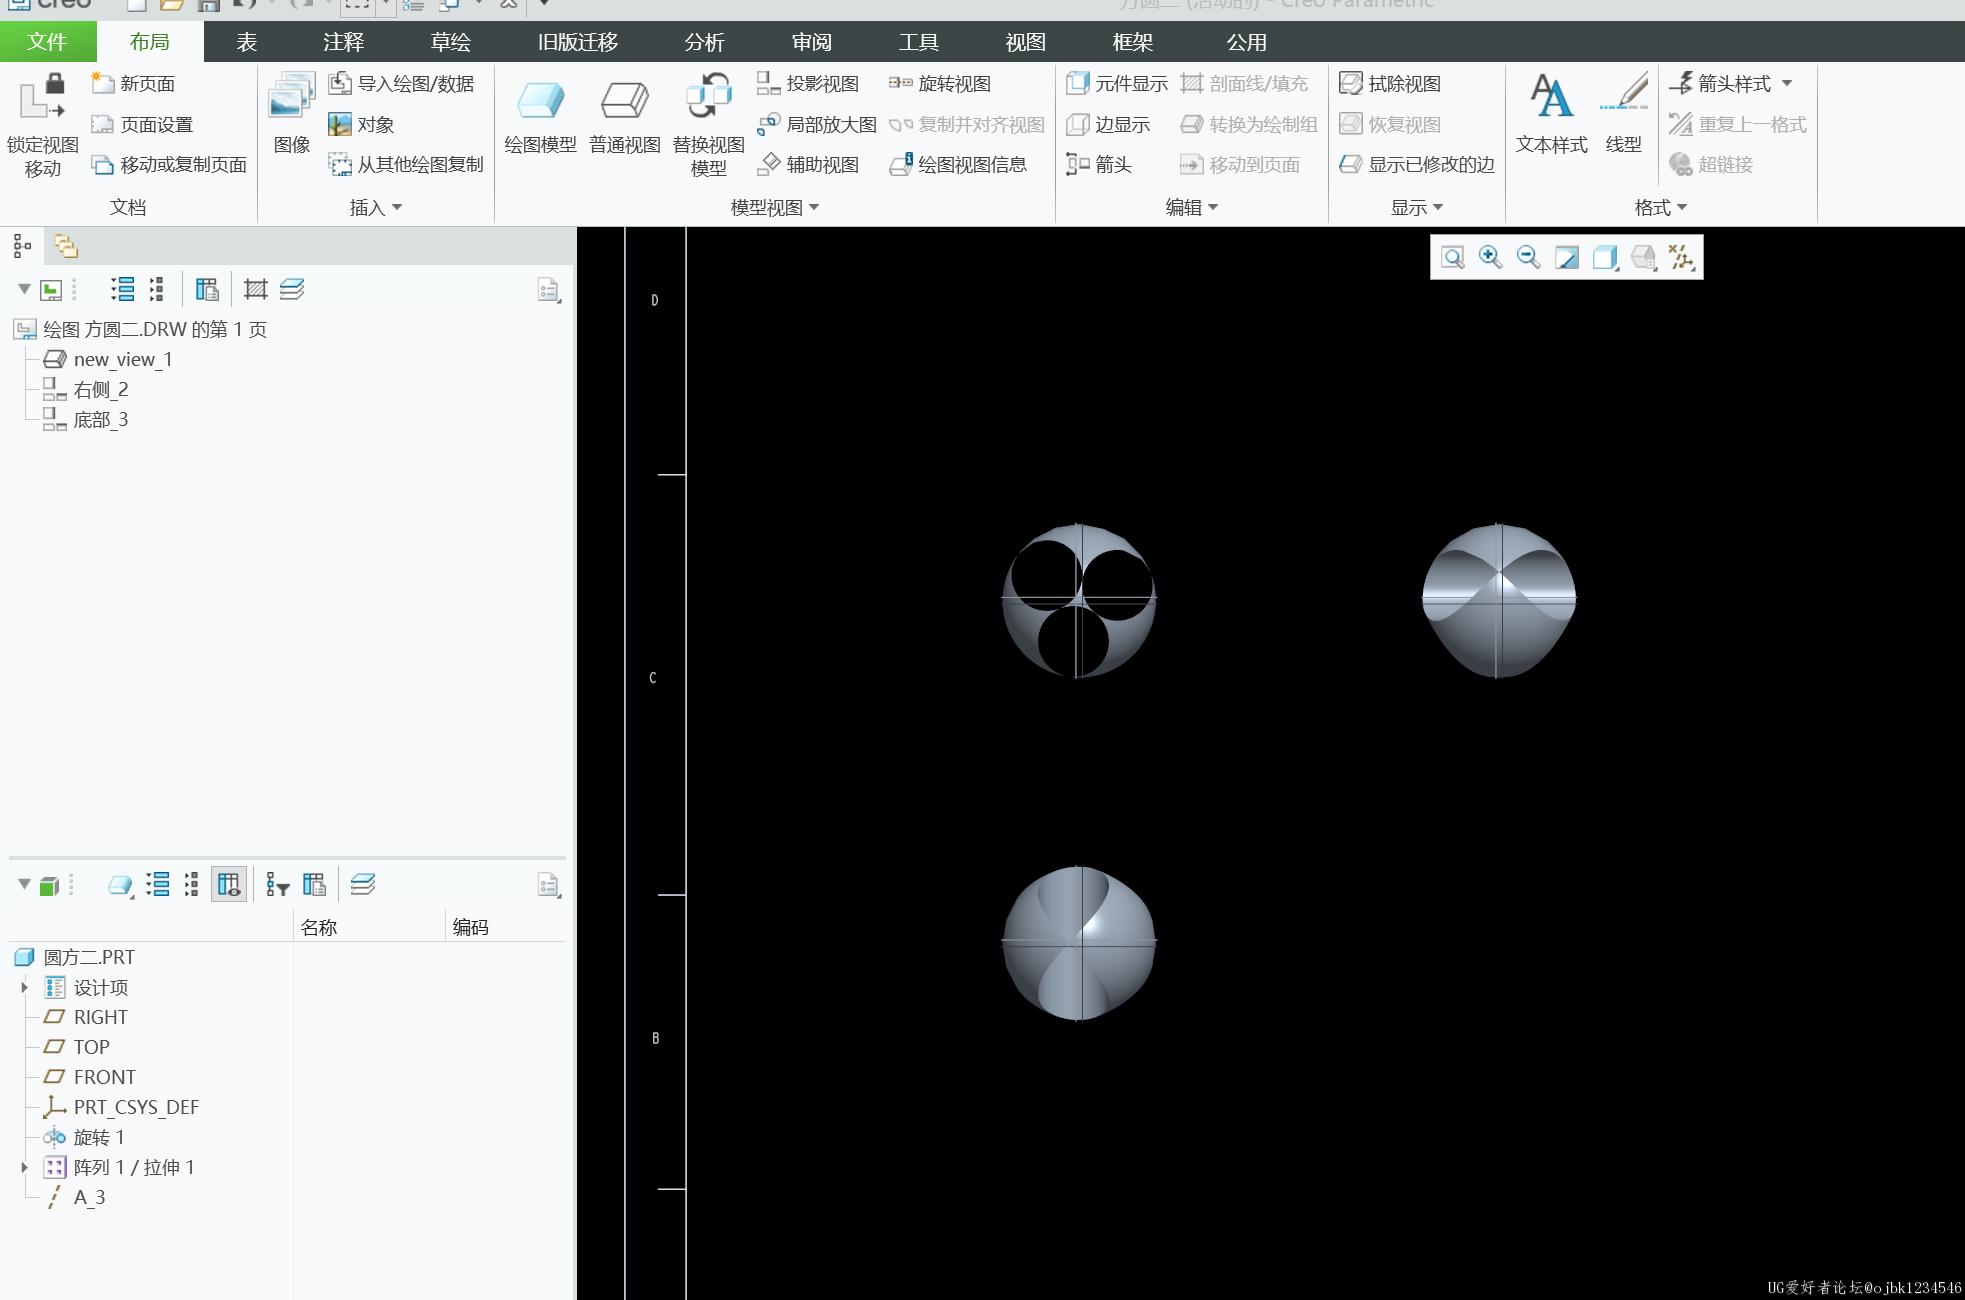Expand the Model Views (模型视图) group dropdown
Viewport: 1965px width, 1300px height.
pos(775,207)
